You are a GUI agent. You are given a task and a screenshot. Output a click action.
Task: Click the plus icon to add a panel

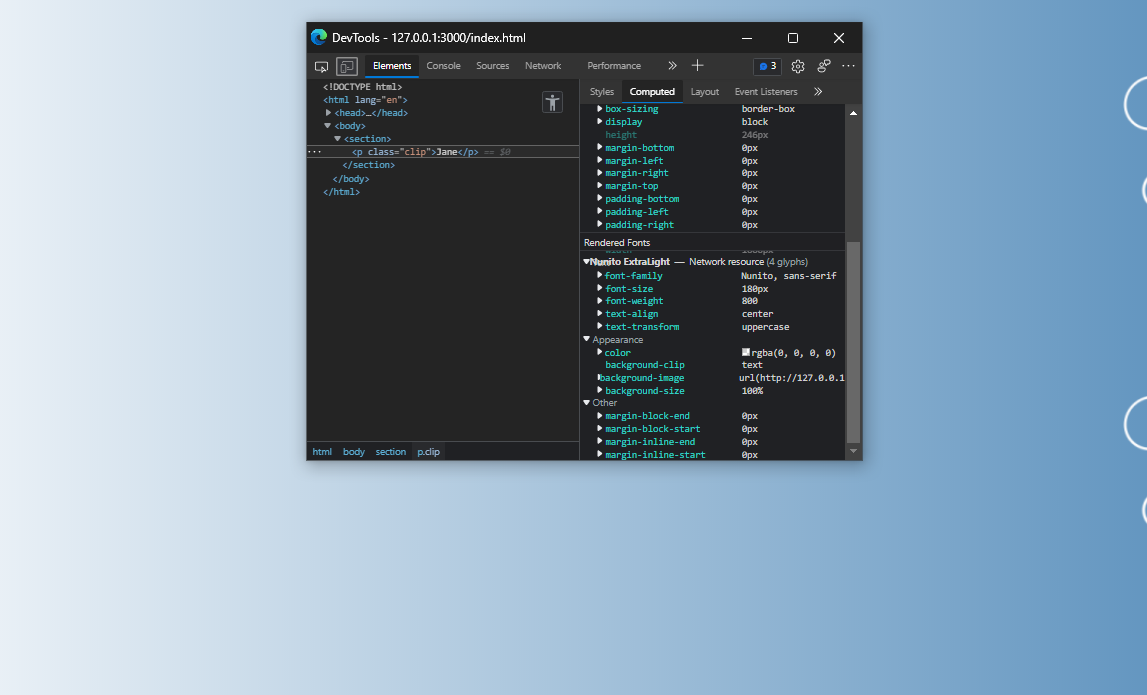tap(696, 66)
